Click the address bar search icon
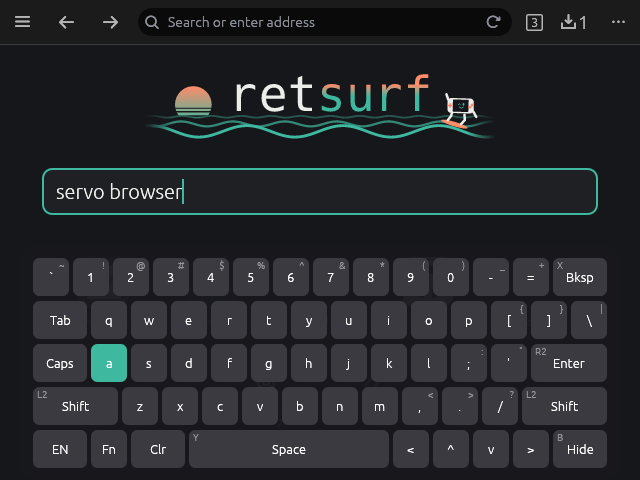Viewport: 640px width, 480px height. (x=152, y=22)
